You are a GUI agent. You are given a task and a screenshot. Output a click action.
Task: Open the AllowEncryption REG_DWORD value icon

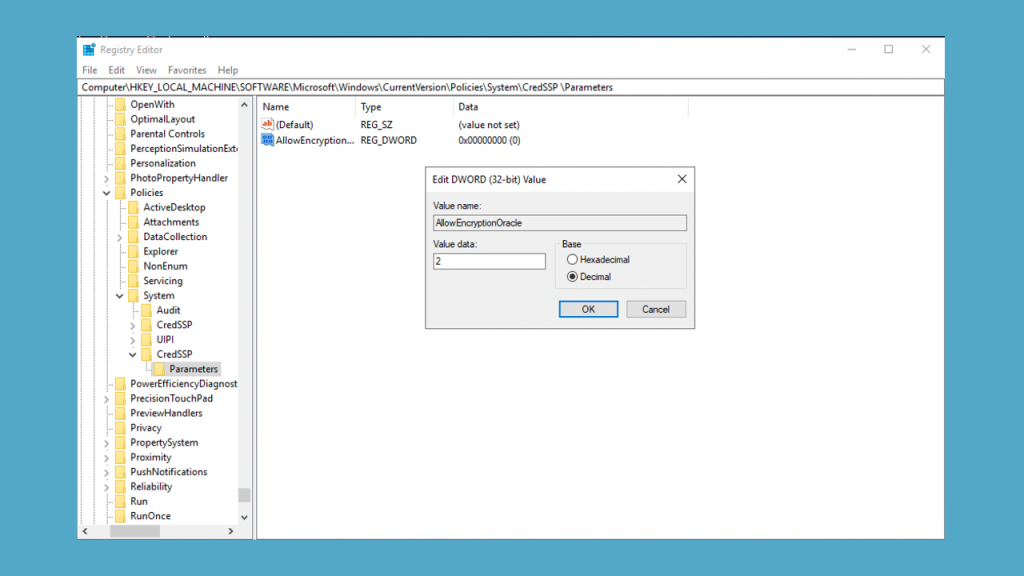coord(267,140)
